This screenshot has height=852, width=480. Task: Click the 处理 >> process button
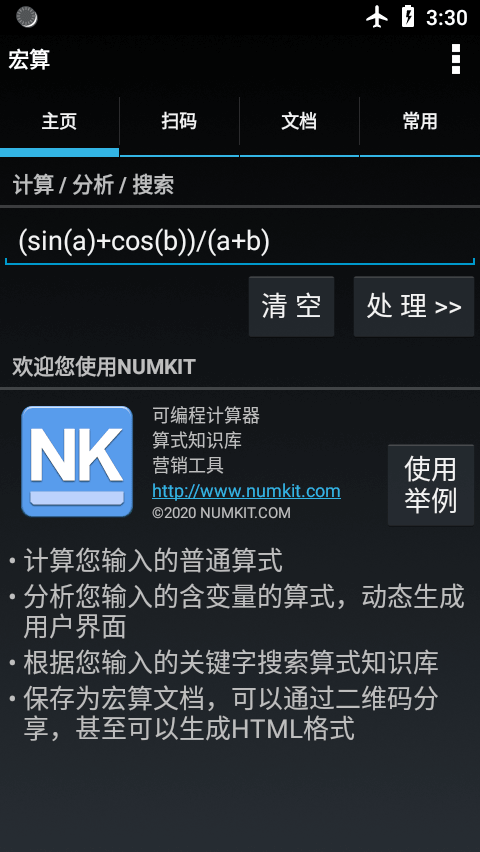click(x=414, y=306)
